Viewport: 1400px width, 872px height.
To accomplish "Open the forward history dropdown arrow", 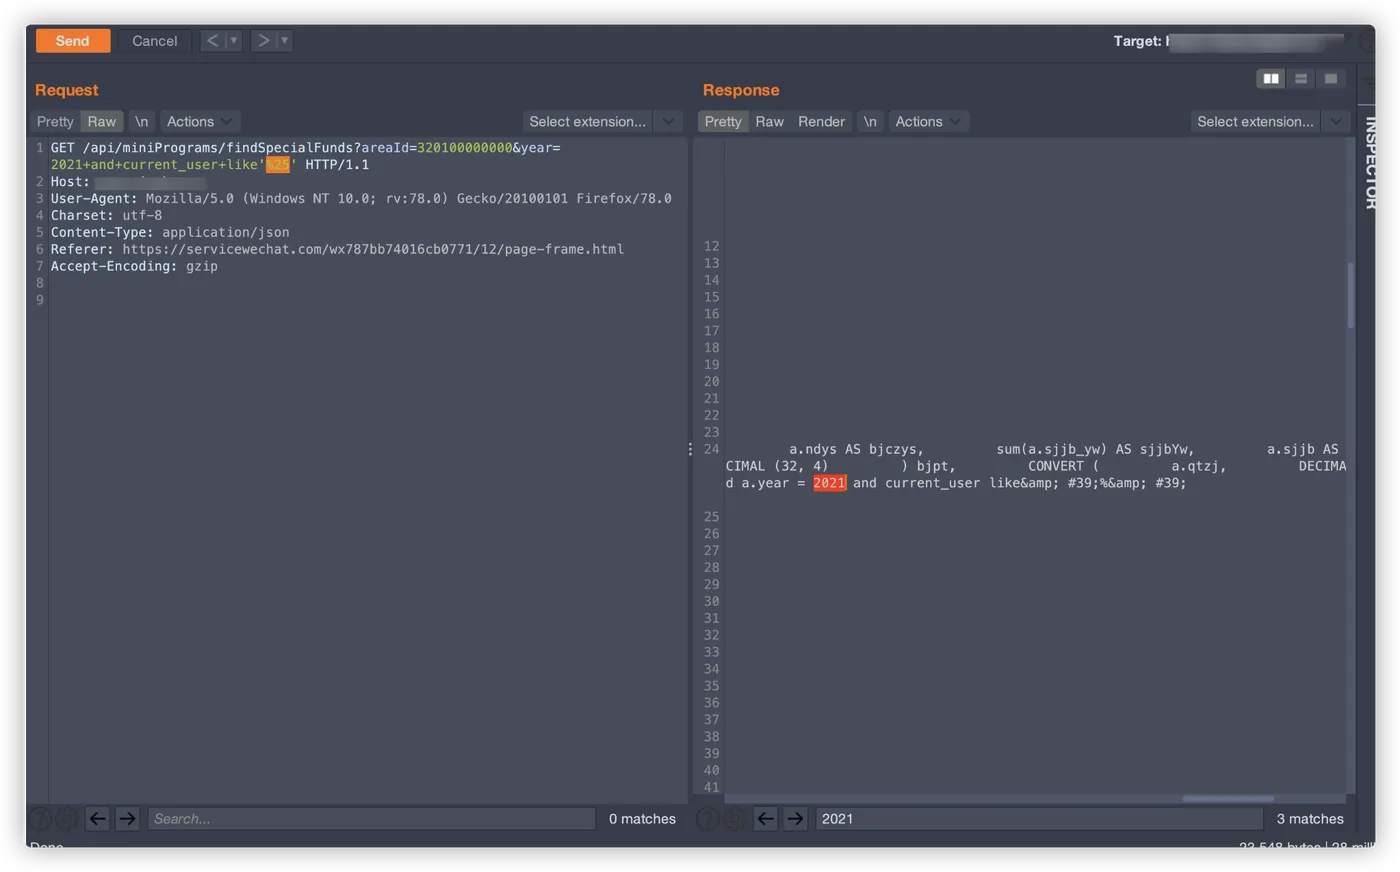I will [285, 41].
